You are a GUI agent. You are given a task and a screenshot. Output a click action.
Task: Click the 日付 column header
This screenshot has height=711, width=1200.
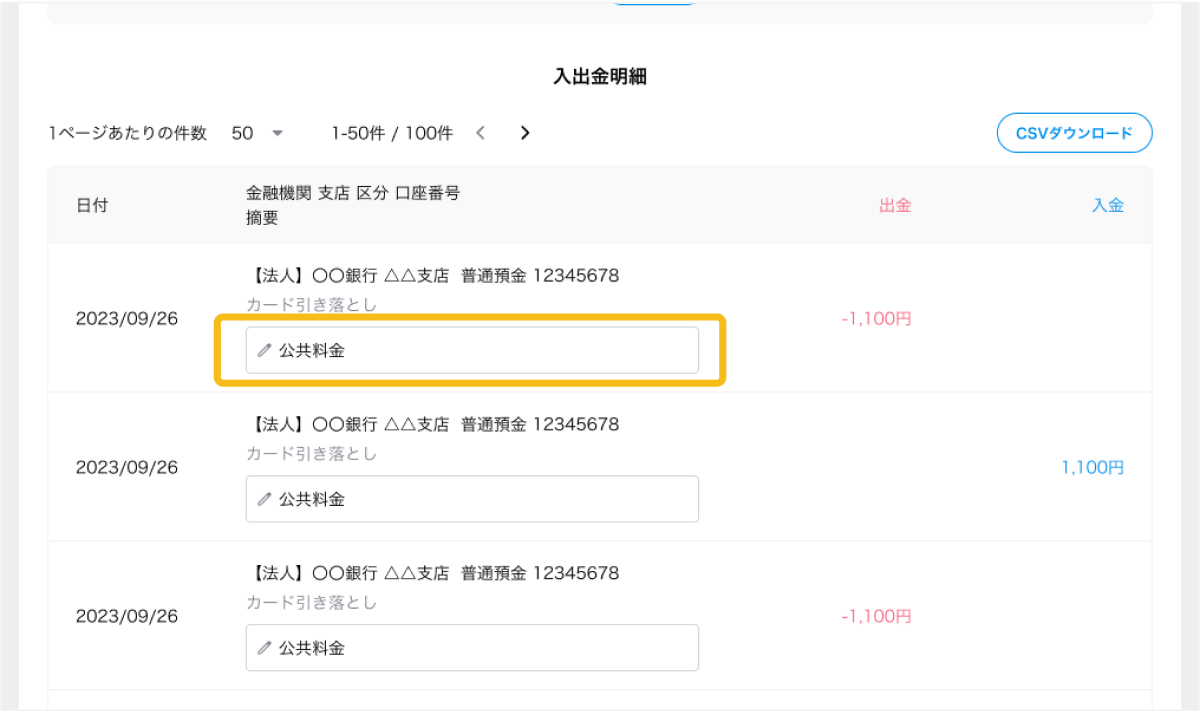point(92,206)
